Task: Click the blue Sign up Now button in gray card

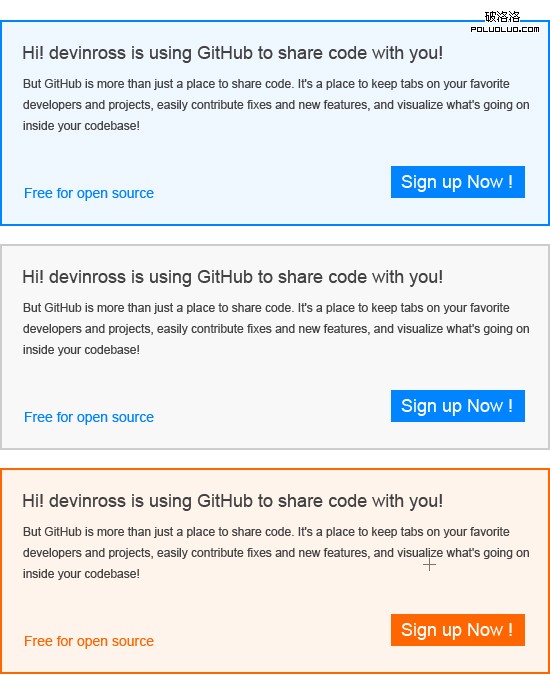Action: [458, 406]
